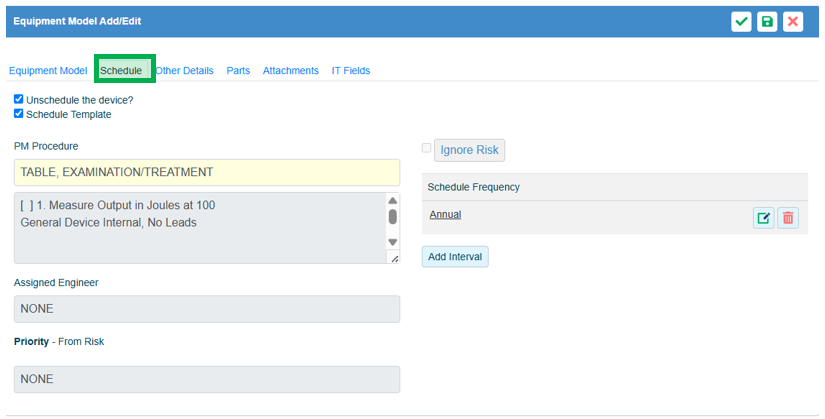Viewport: 825px width, 419px height.
Task: Click the green checkmark confirm icon
Action: [741, 22]
